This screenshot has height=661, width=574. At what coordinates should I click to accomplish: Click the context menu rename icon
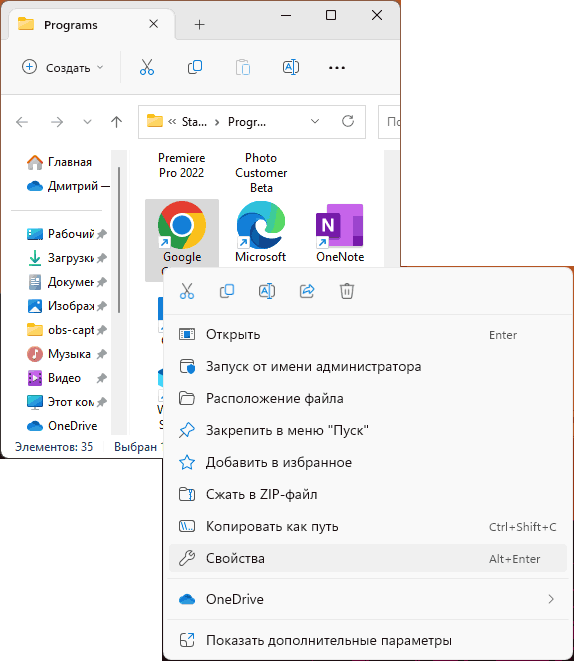pyautogui.click(x=267, y=291)
